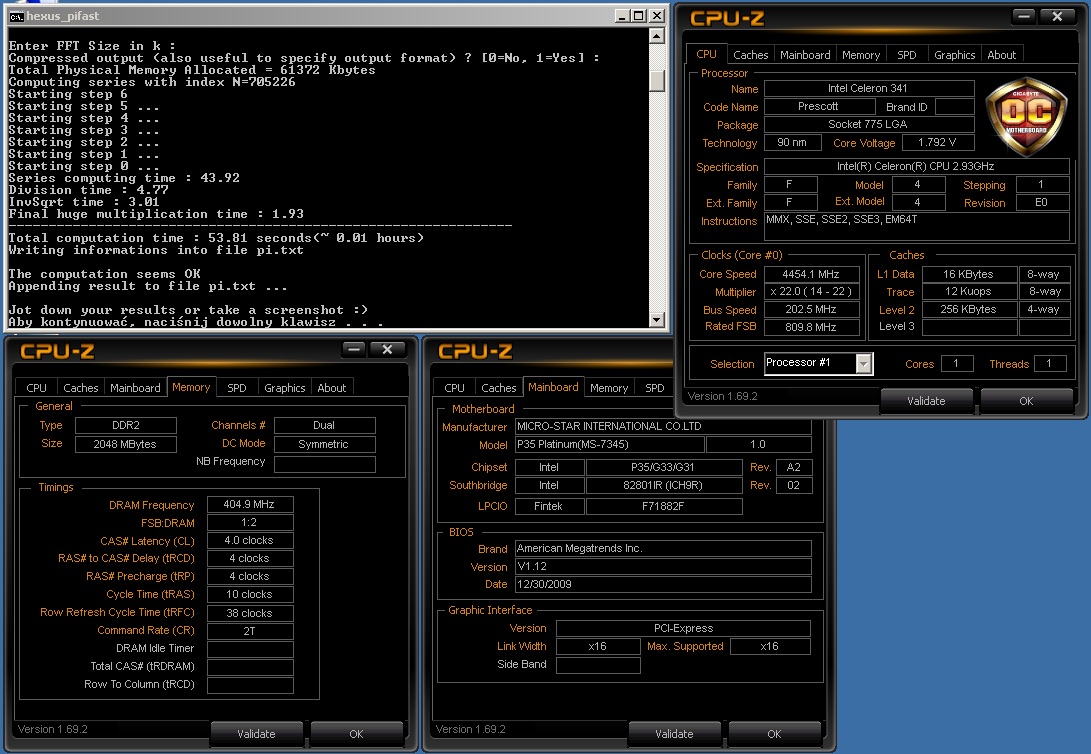Select the Memory tab in Memory window
This screenshot has height=754, width=1091.
tap(191, 387)
